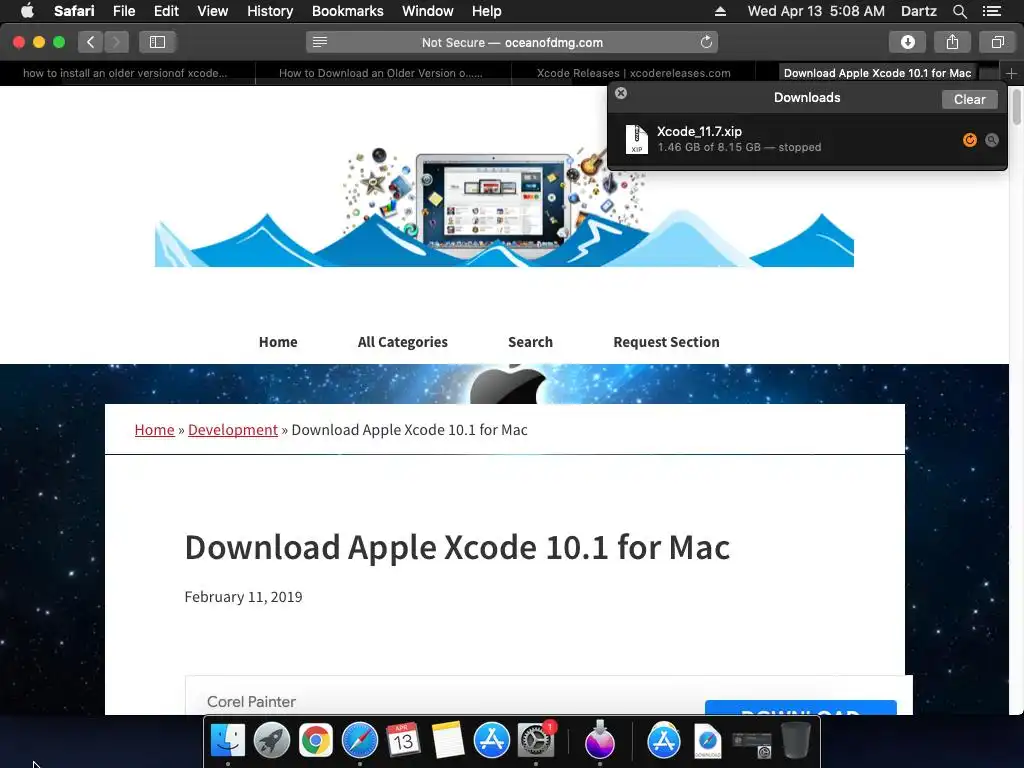Show the Safari sidebar
Image resolution: width=1024 pixels, height=768 pixels.
[157, 42]
